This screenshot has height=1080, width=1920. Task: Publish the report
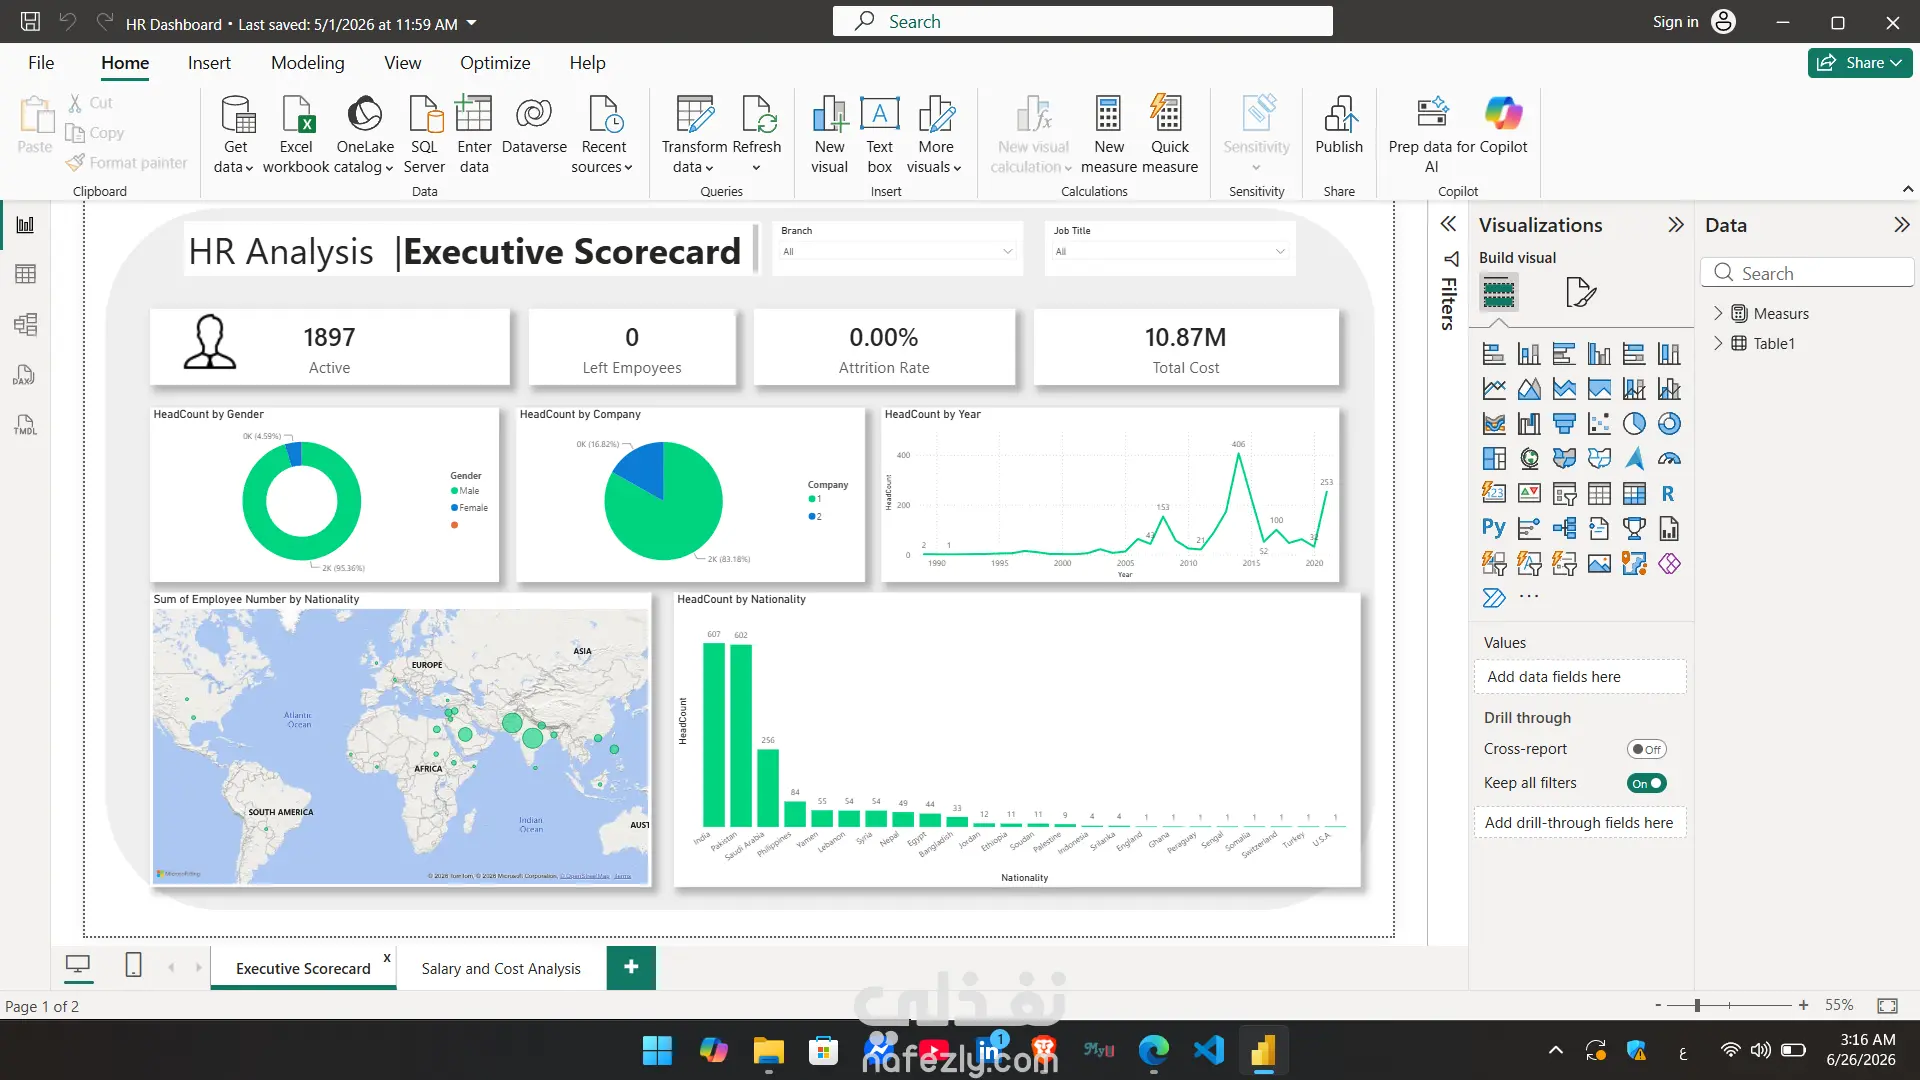pyautogui.click(x=1339, y=126)
